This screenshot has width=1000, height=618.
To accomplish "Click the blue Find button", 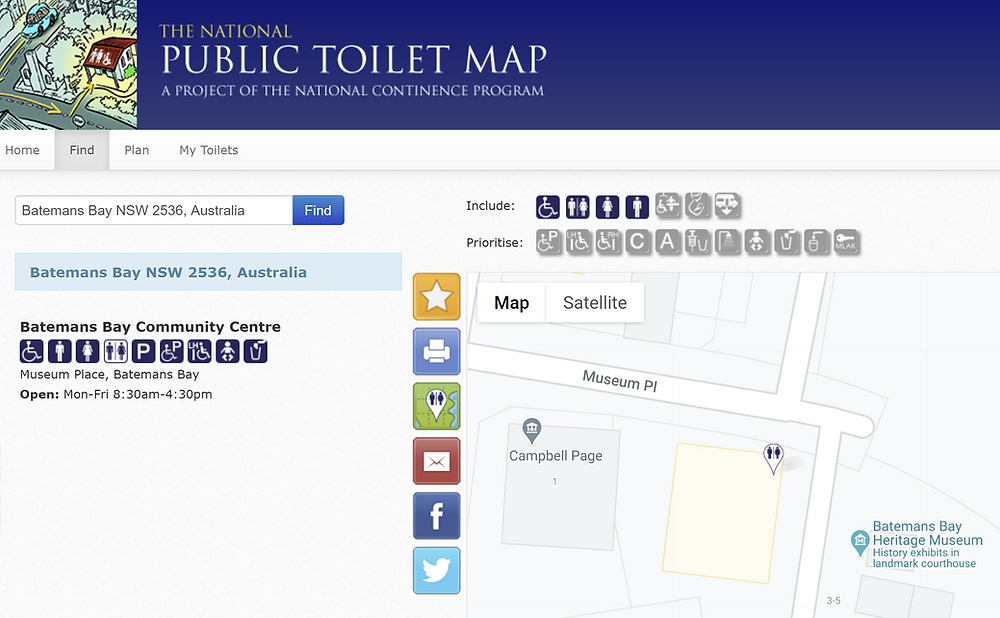I will click(x=318, y=210).
